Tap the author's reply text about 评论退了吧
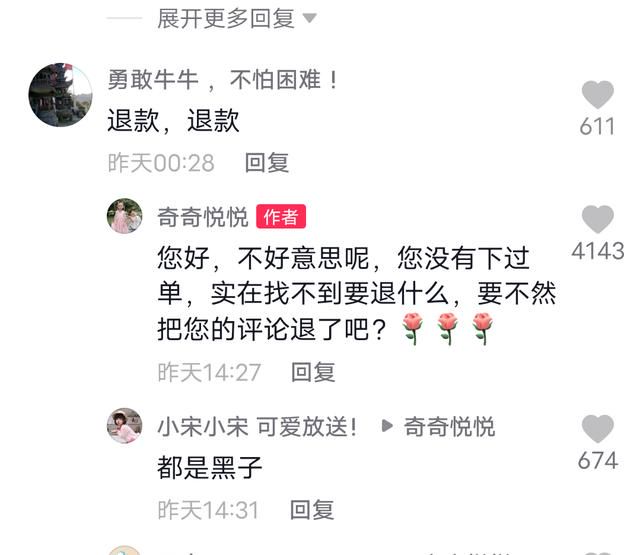Screen dimensions: 640x555 (x=357, y=294)
